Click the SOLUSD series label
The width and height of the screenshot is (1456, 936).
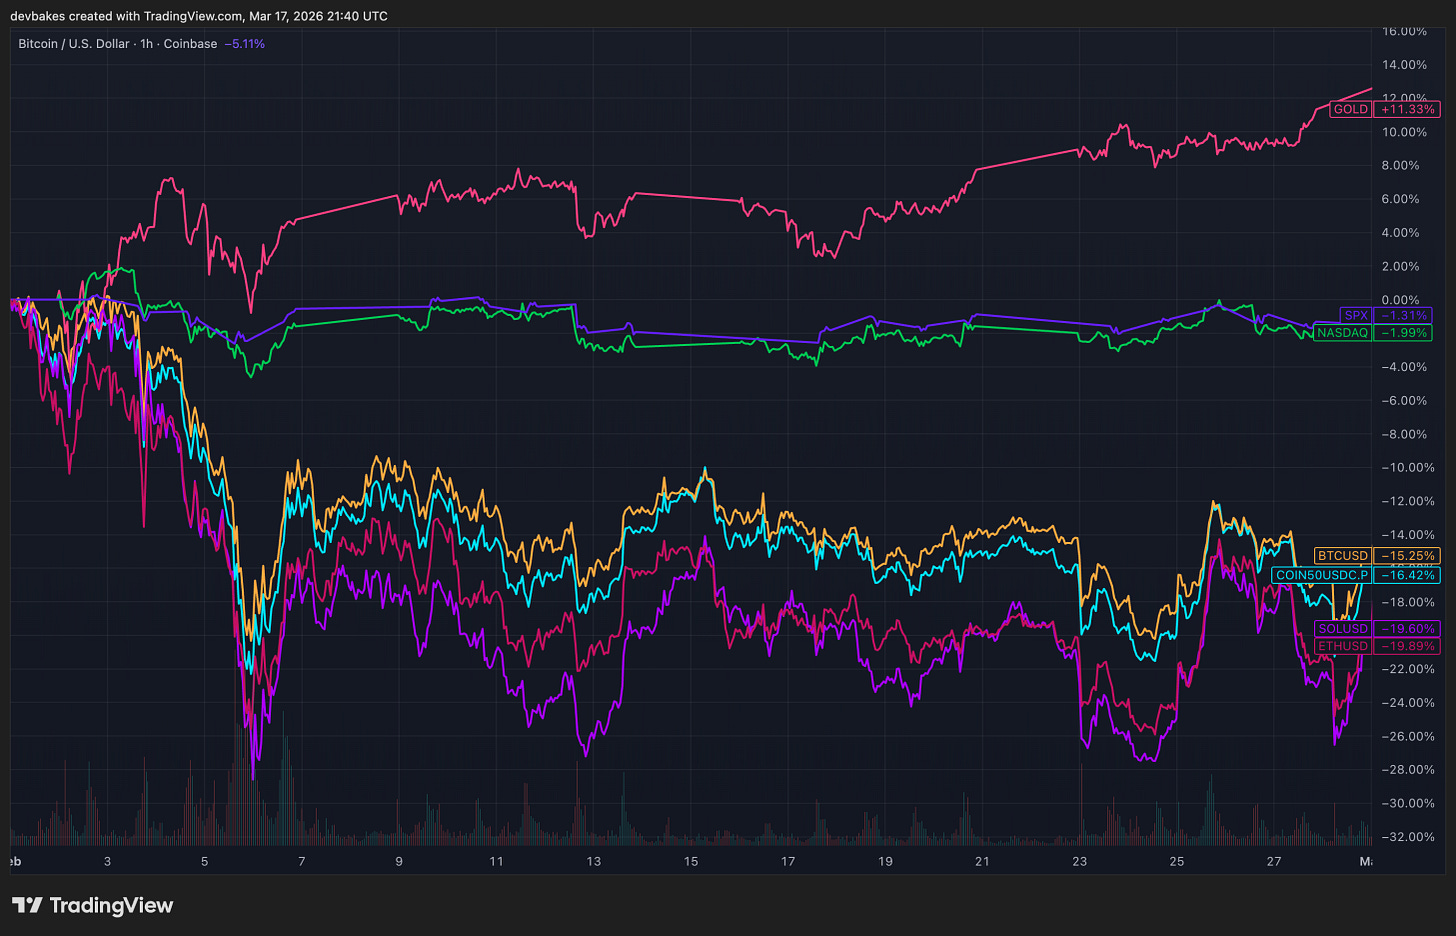[x=1342, y=628]
